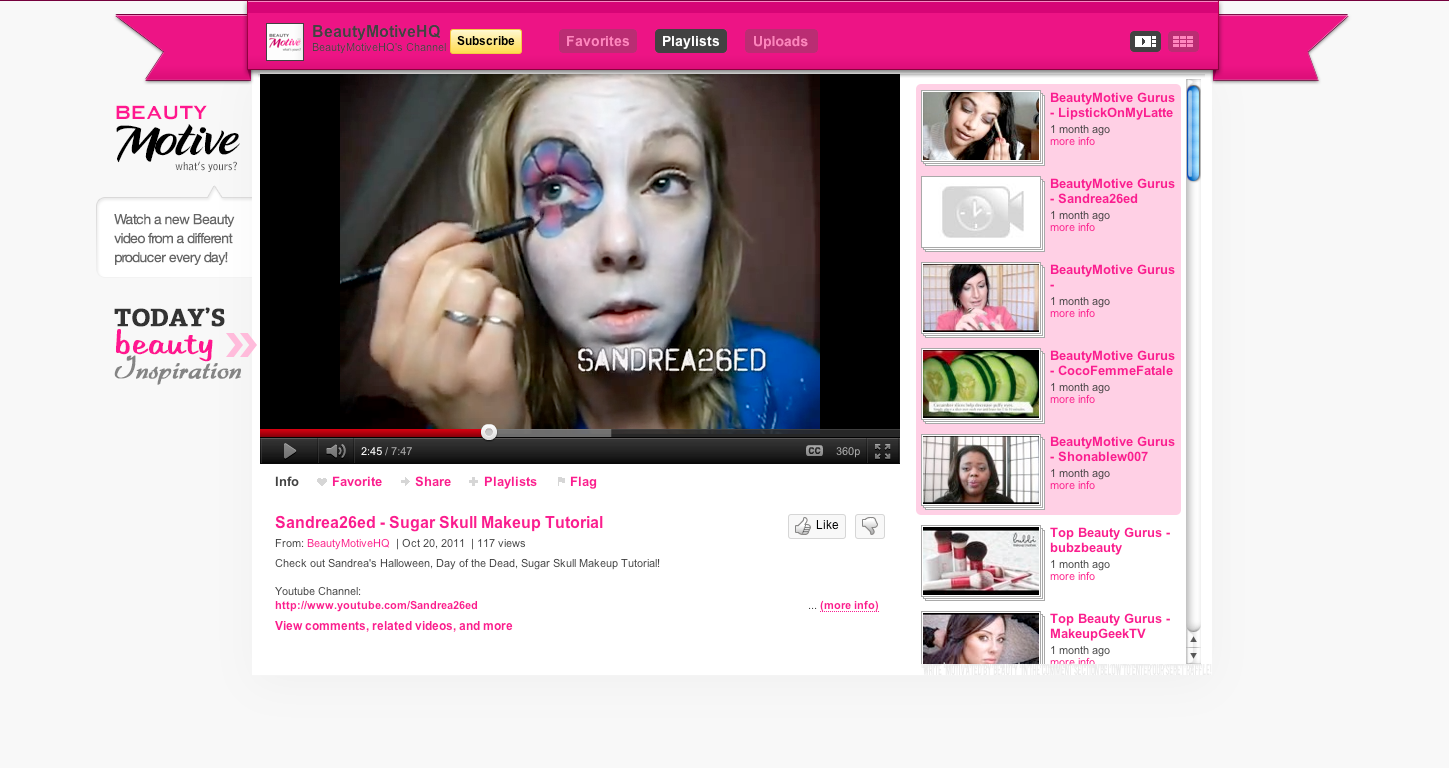Open the LipstickOnMyLatte video thumbnail
The height and width of the screenshot is (768, 1449).
[x=981, y=126]
